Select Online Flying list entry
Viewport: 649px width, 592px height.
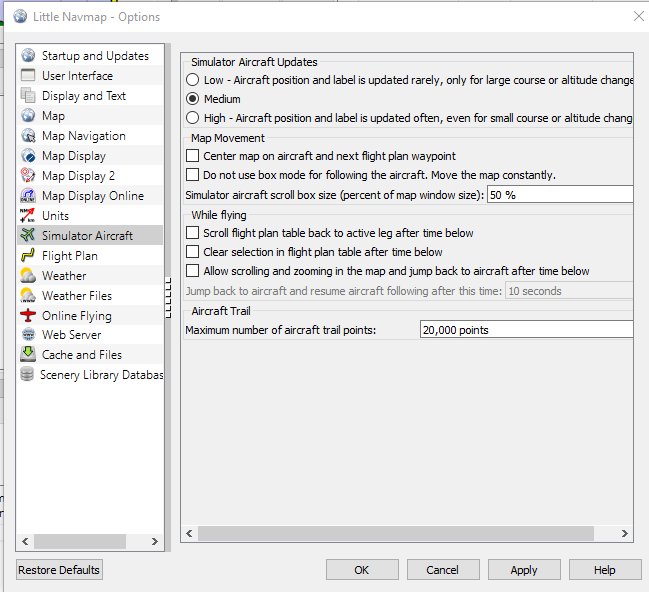(x=91, y=315)
